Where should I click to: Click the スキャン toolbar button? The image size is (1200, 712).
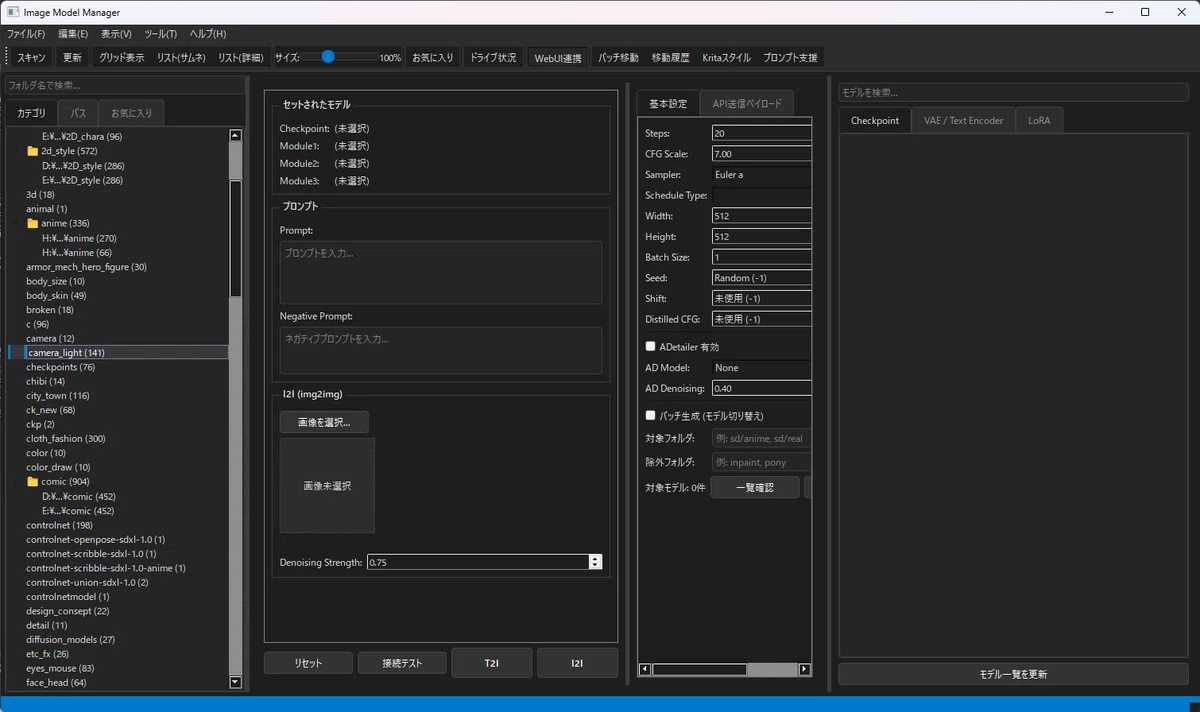pos(31,58)
